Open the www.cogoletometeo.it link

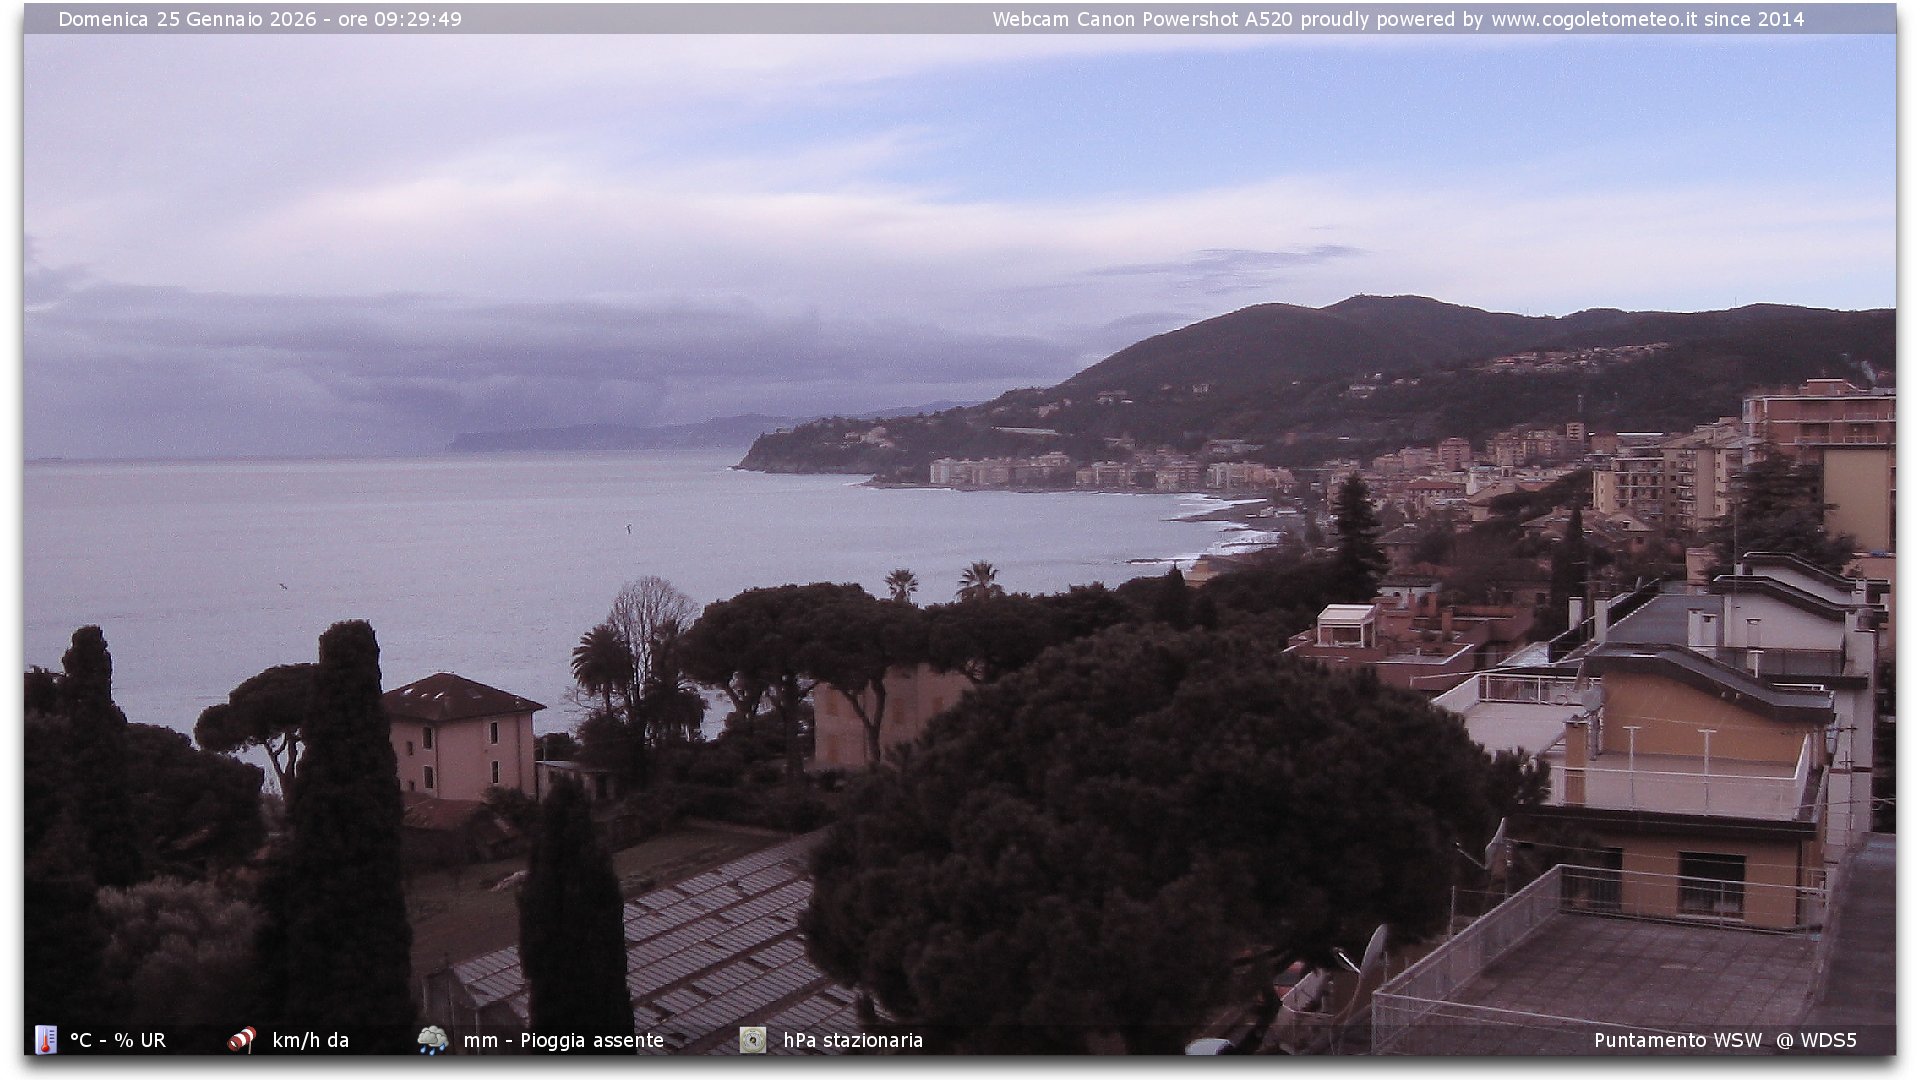(1593, 19)
